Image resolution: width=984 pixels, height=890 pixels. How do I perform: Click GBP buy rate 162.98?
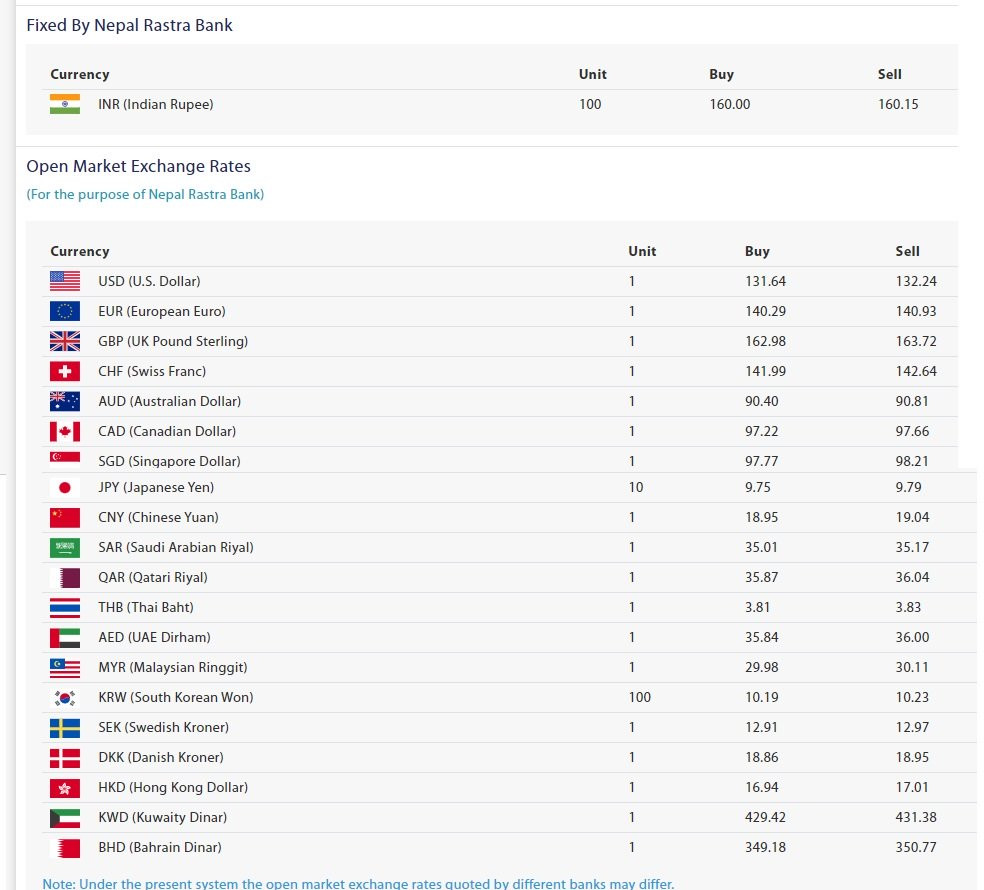tap(766, 341)
